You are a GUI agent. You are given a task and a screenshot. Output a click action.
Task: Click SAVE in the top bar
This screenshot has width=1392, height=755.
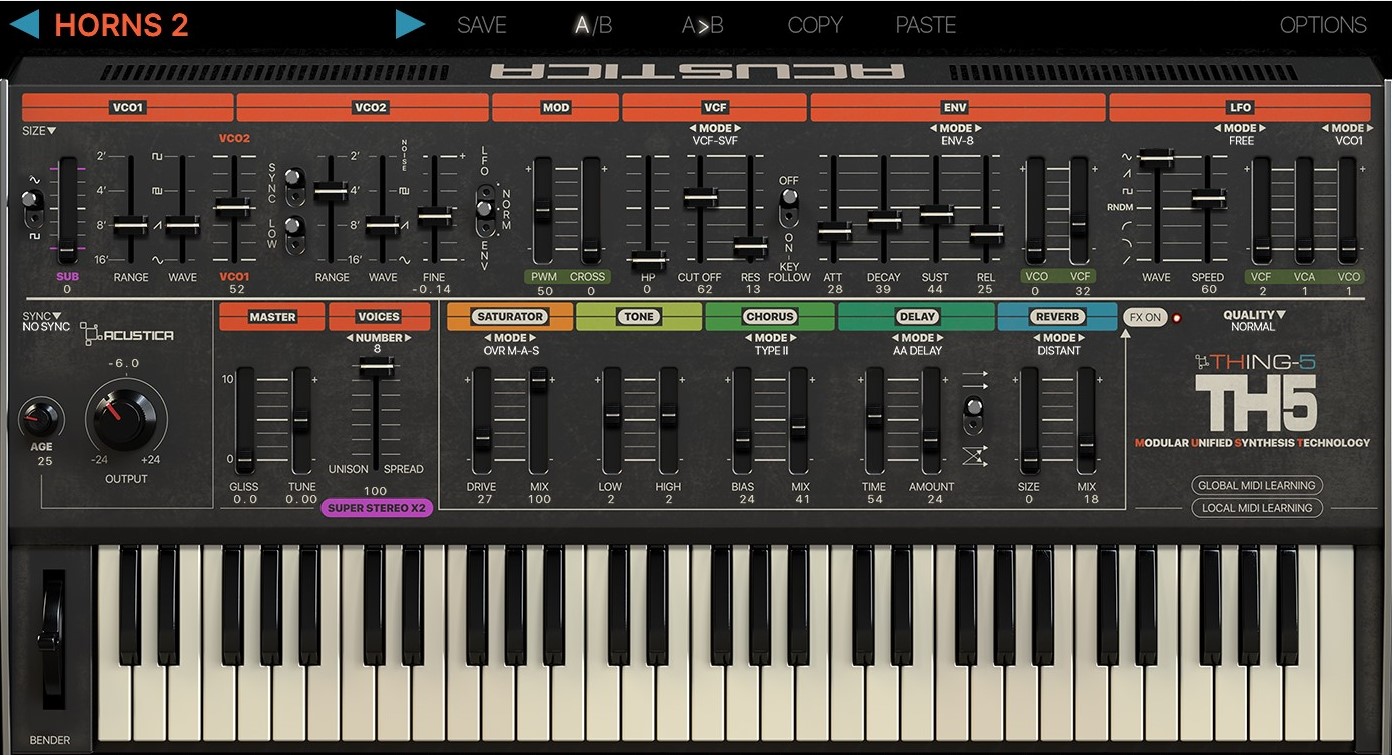pos(482,25)
